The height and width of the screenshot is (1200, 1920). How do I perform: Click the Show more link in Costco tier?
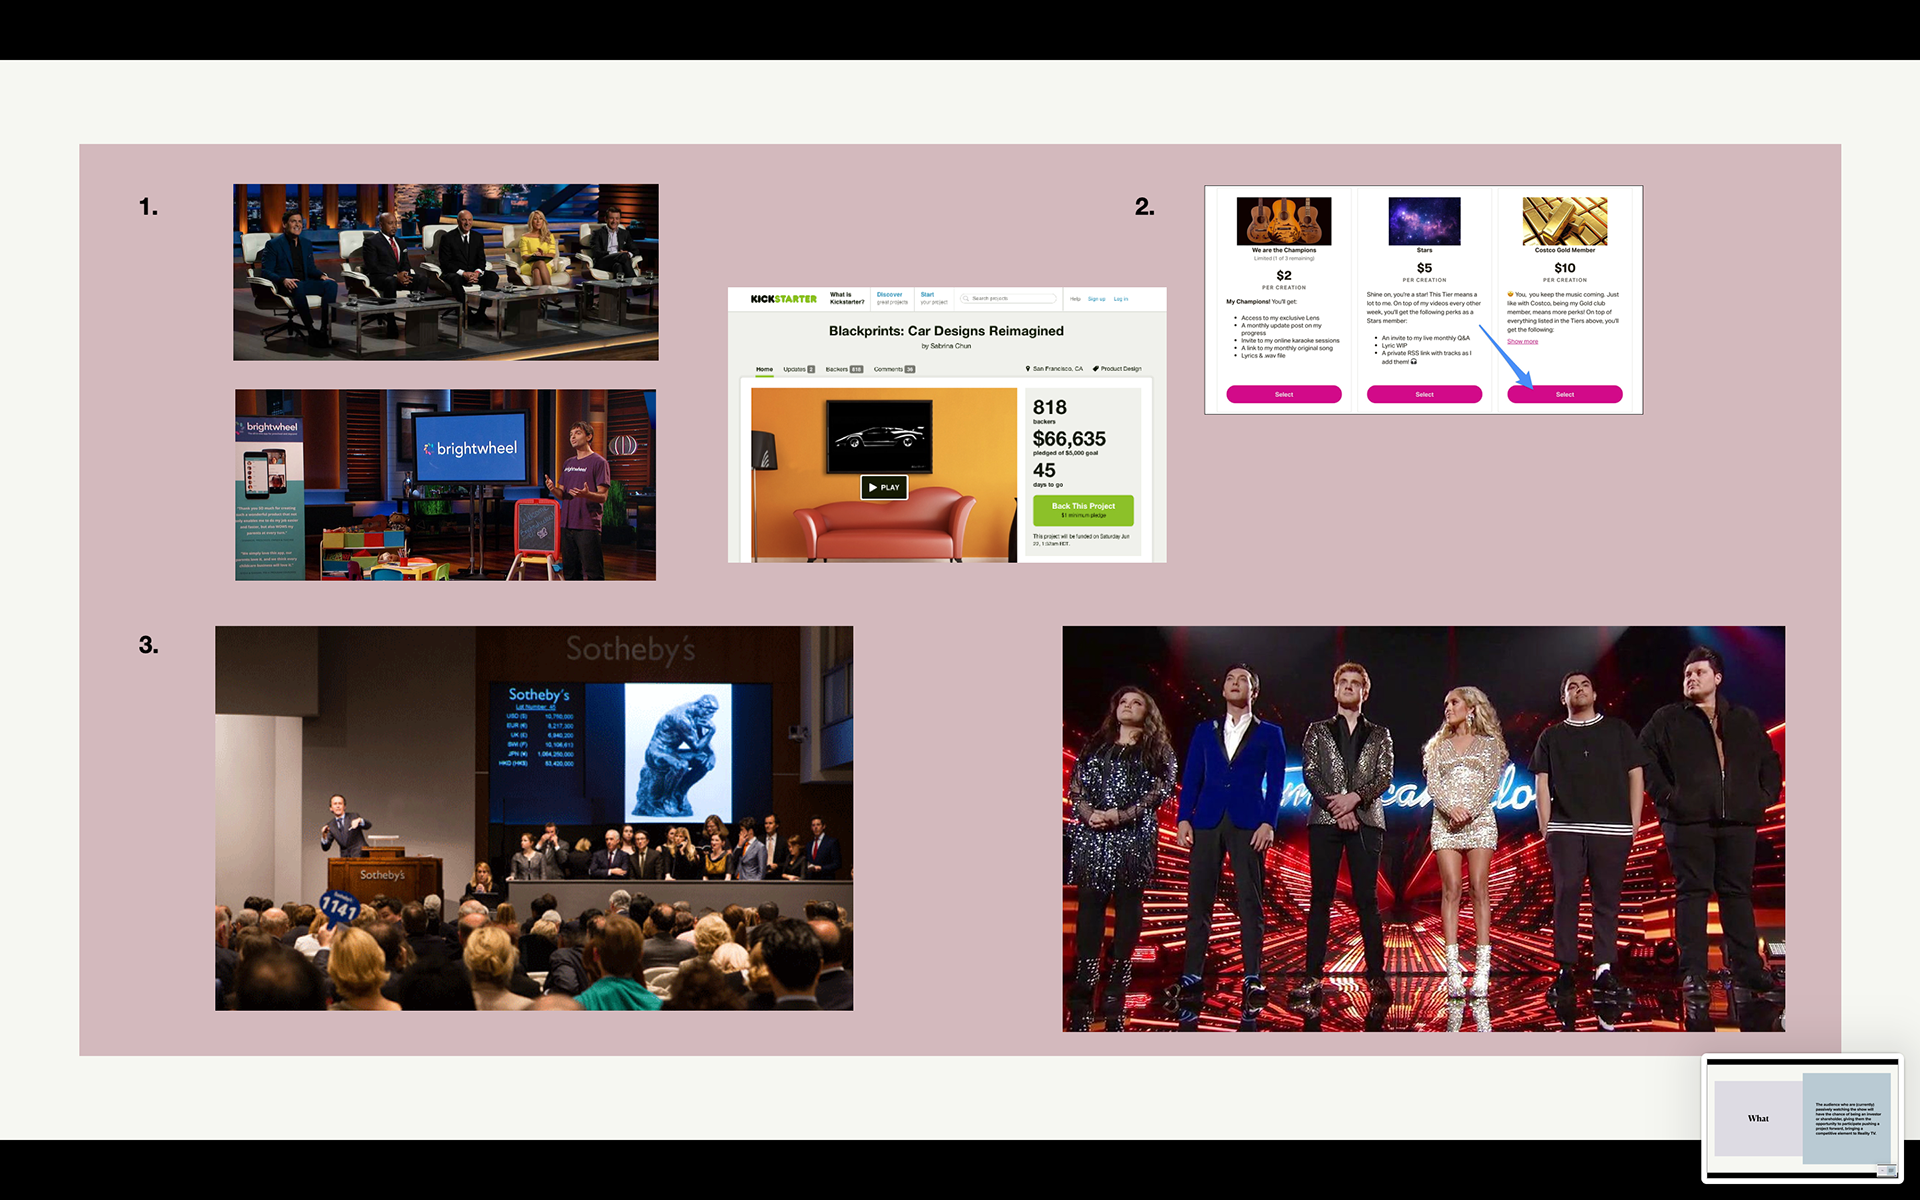[1522, 342]
